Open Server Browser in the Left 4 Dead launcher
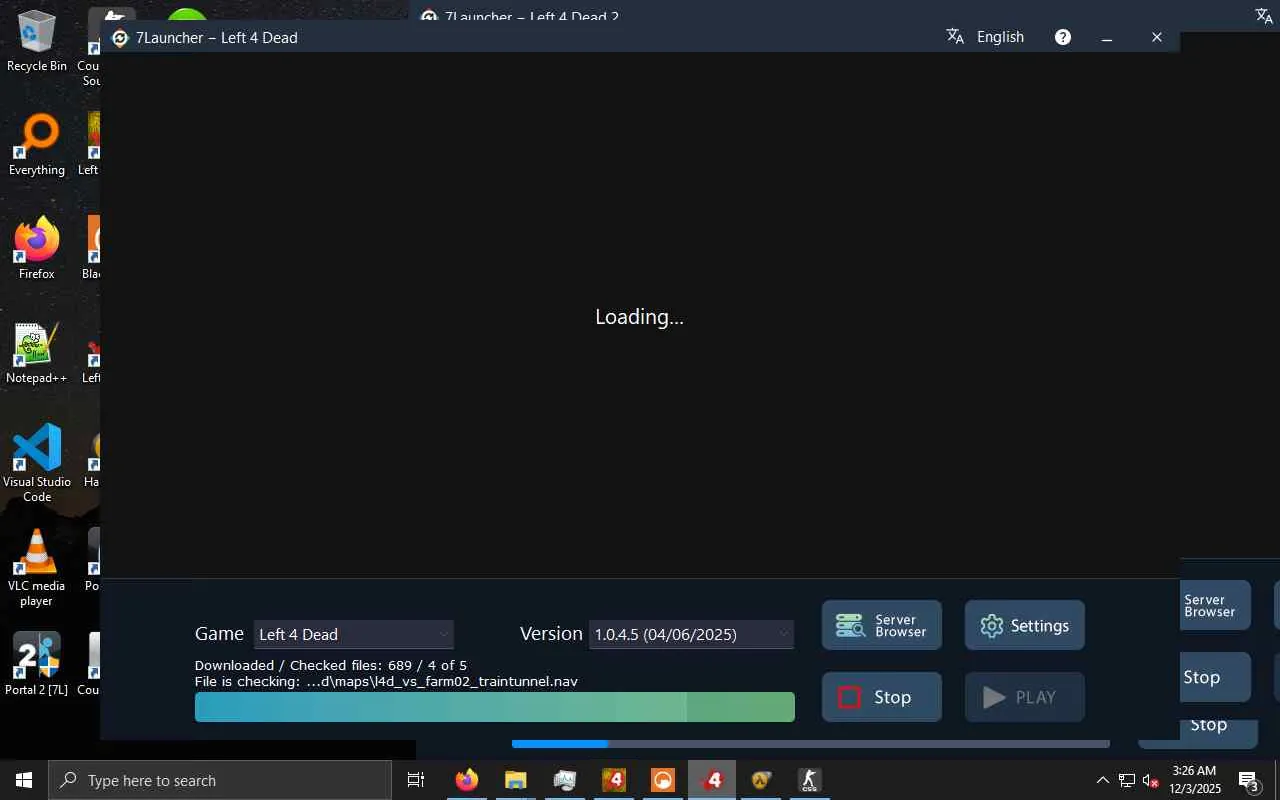 [881, 625]
